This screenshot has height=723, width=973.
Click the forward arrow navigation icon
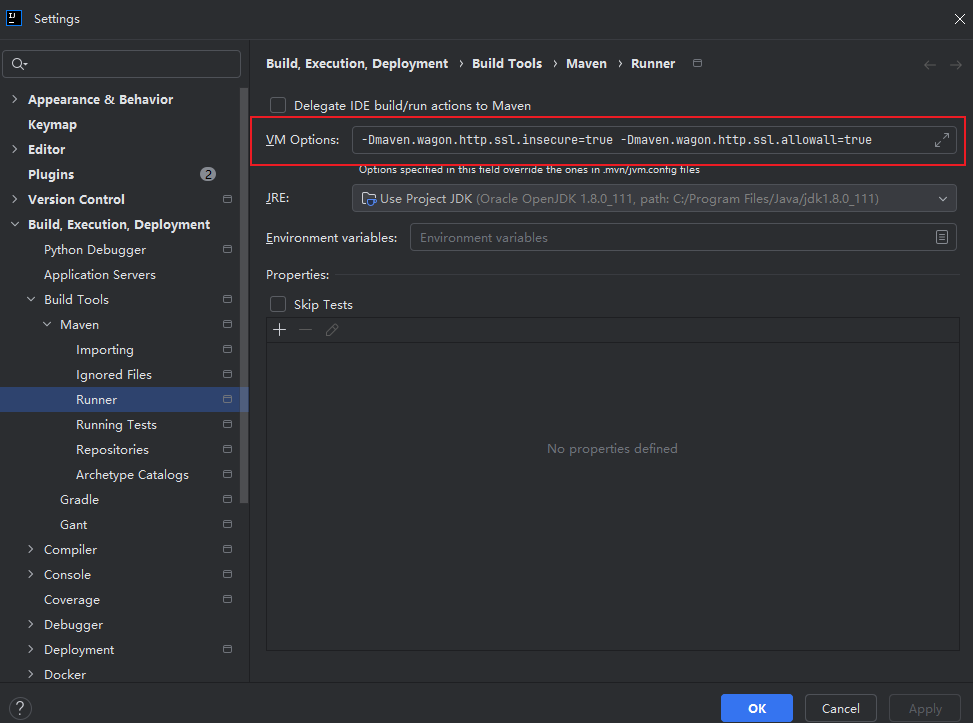click(x=956, y=65)
